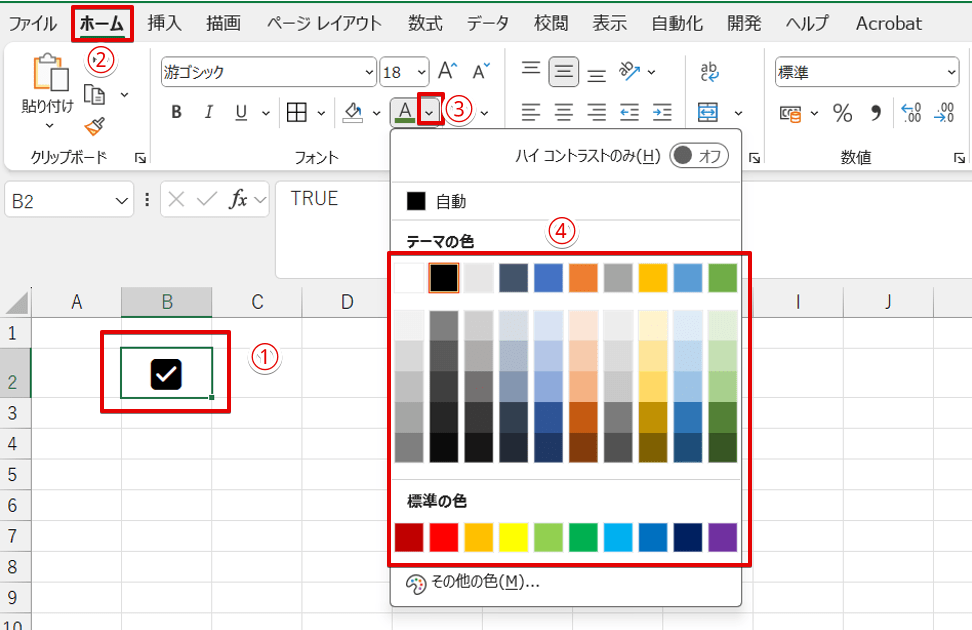This screenshot has height=630, width=972.
Task: Select row 5 header
Action: click(15, 474)
